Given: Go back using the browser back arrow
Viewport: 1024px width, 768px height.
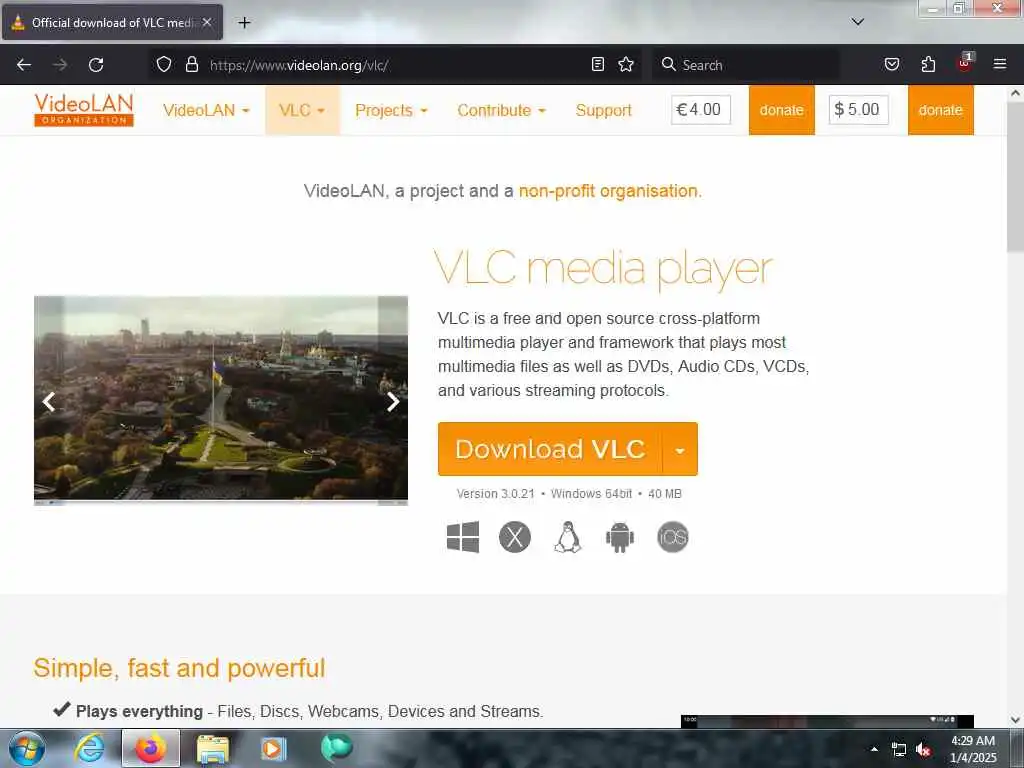Looking at the screenshot, I should (x=24, y=65).
